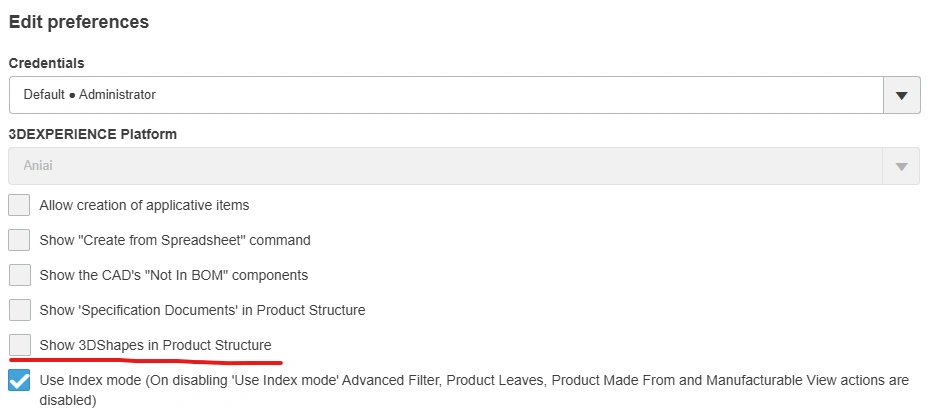This screenshot has height=411, width=931.
Task: Click the 'Credentials' field label
Action: coord(47,63)
